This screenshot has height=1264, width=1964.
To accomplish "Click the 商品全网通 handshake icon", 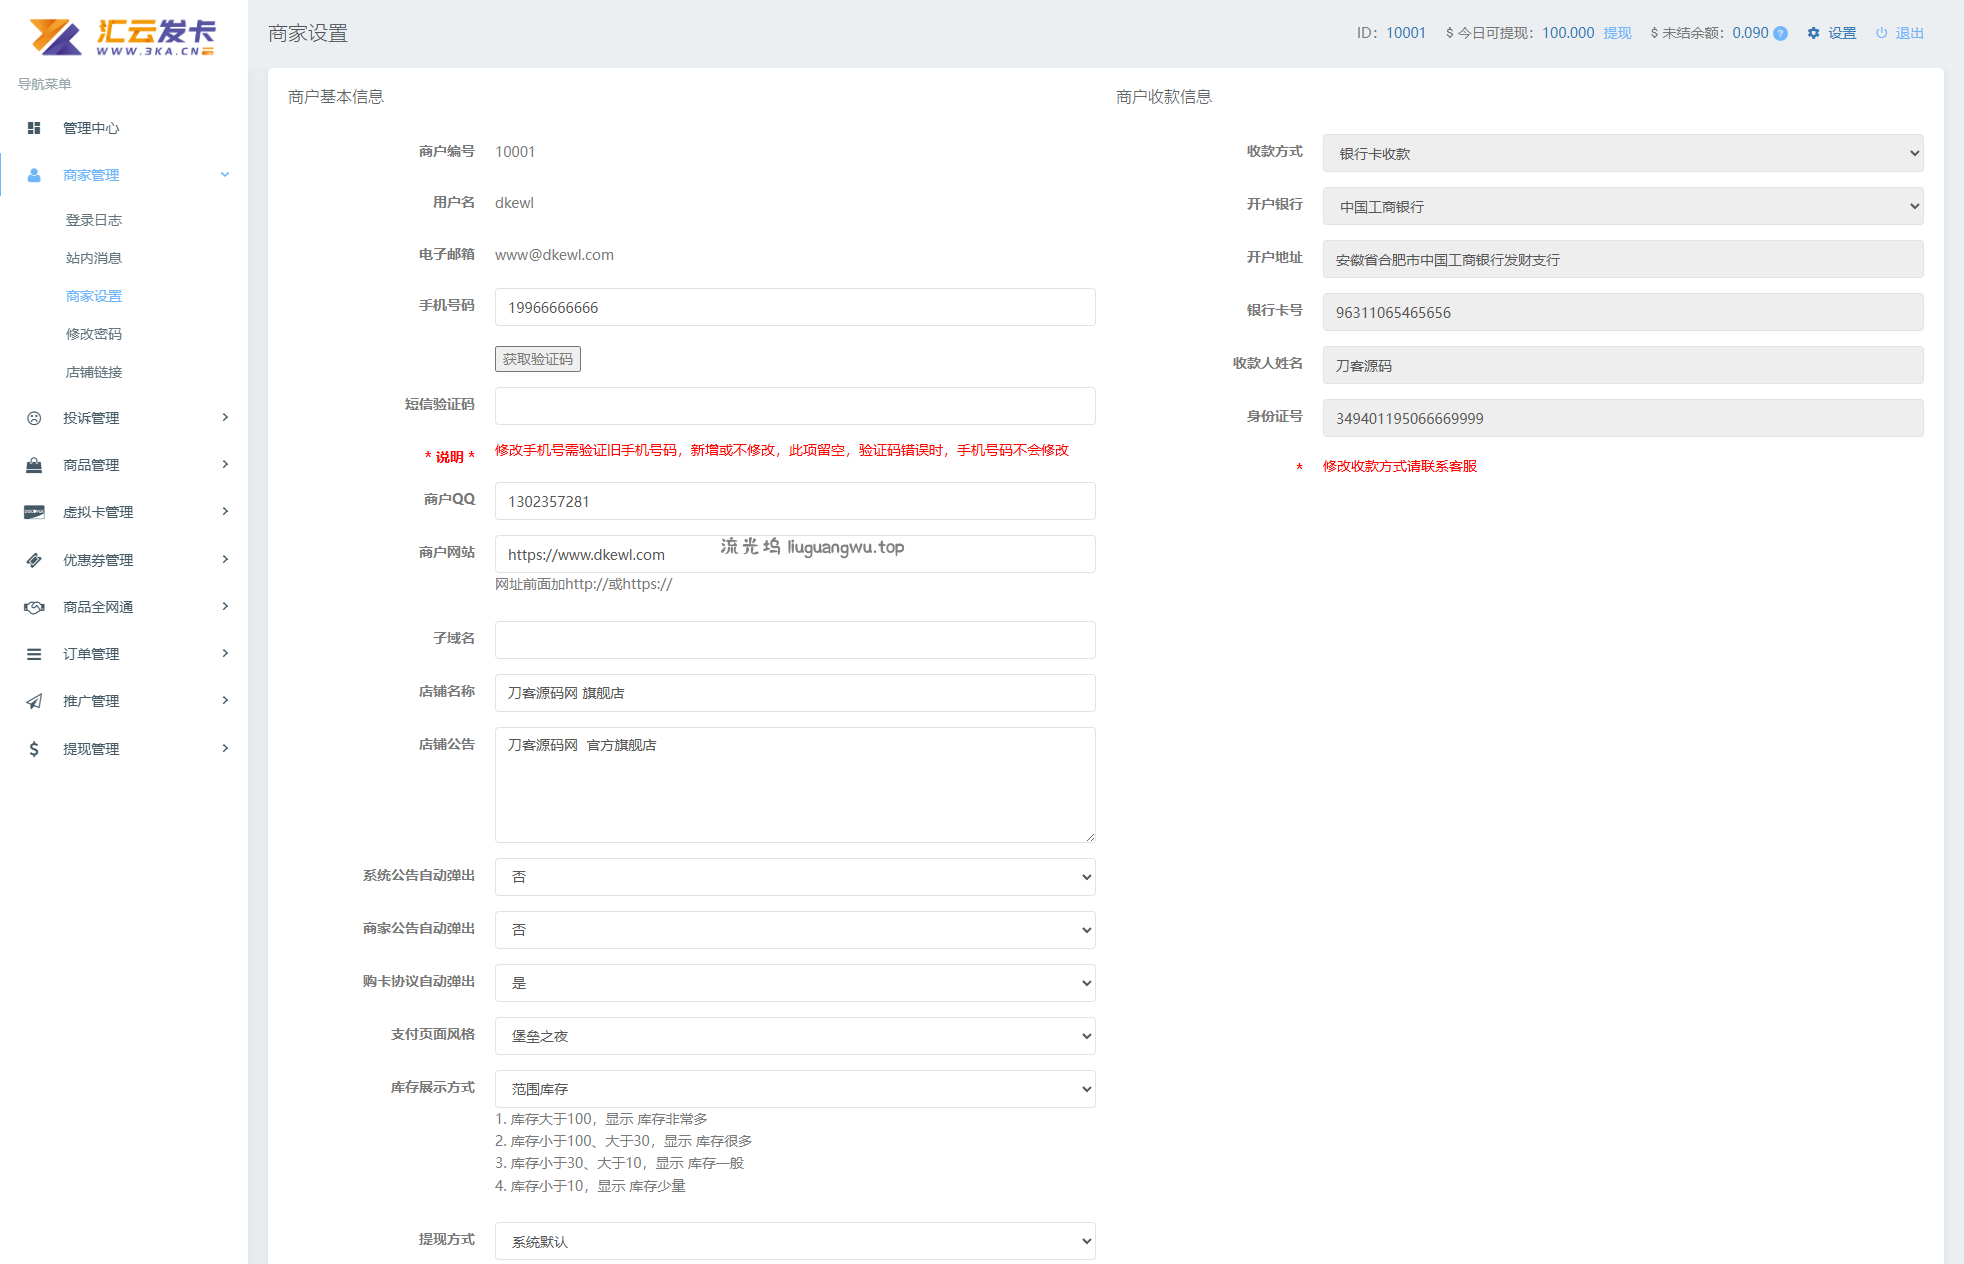I will (34, 607).
